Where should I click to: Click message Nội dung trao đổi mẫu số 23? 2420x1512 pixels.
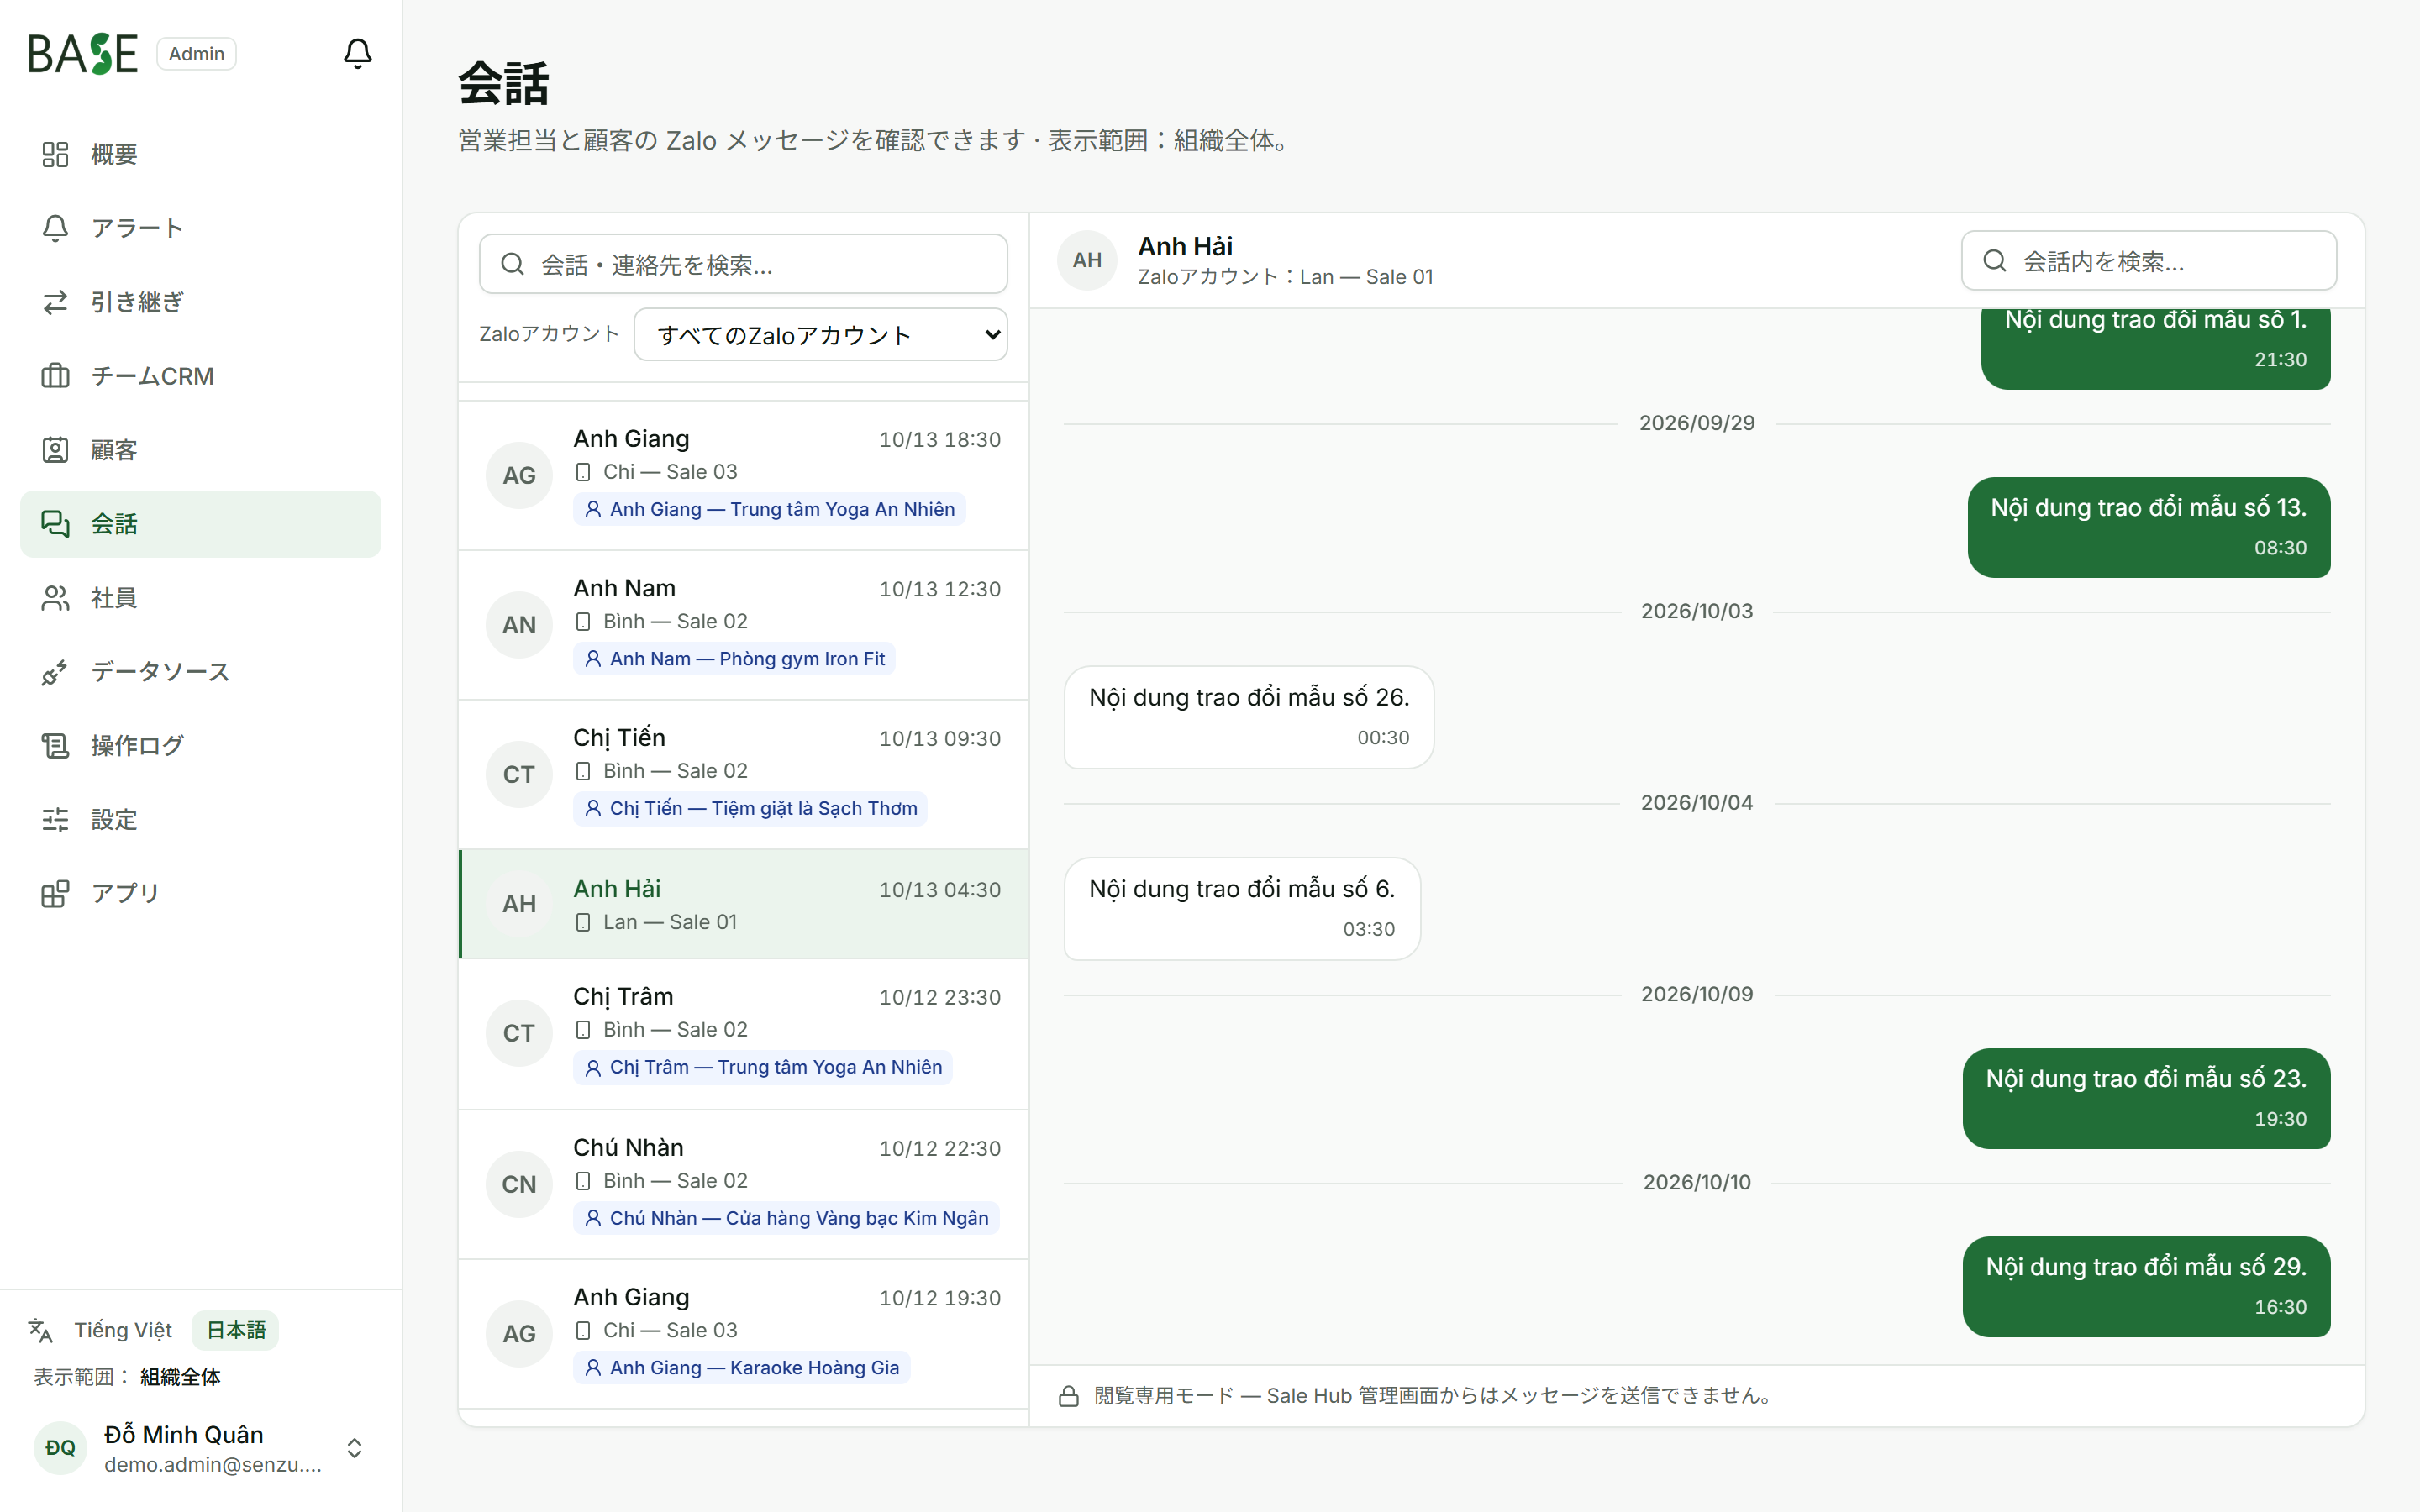(2146, 1098)
